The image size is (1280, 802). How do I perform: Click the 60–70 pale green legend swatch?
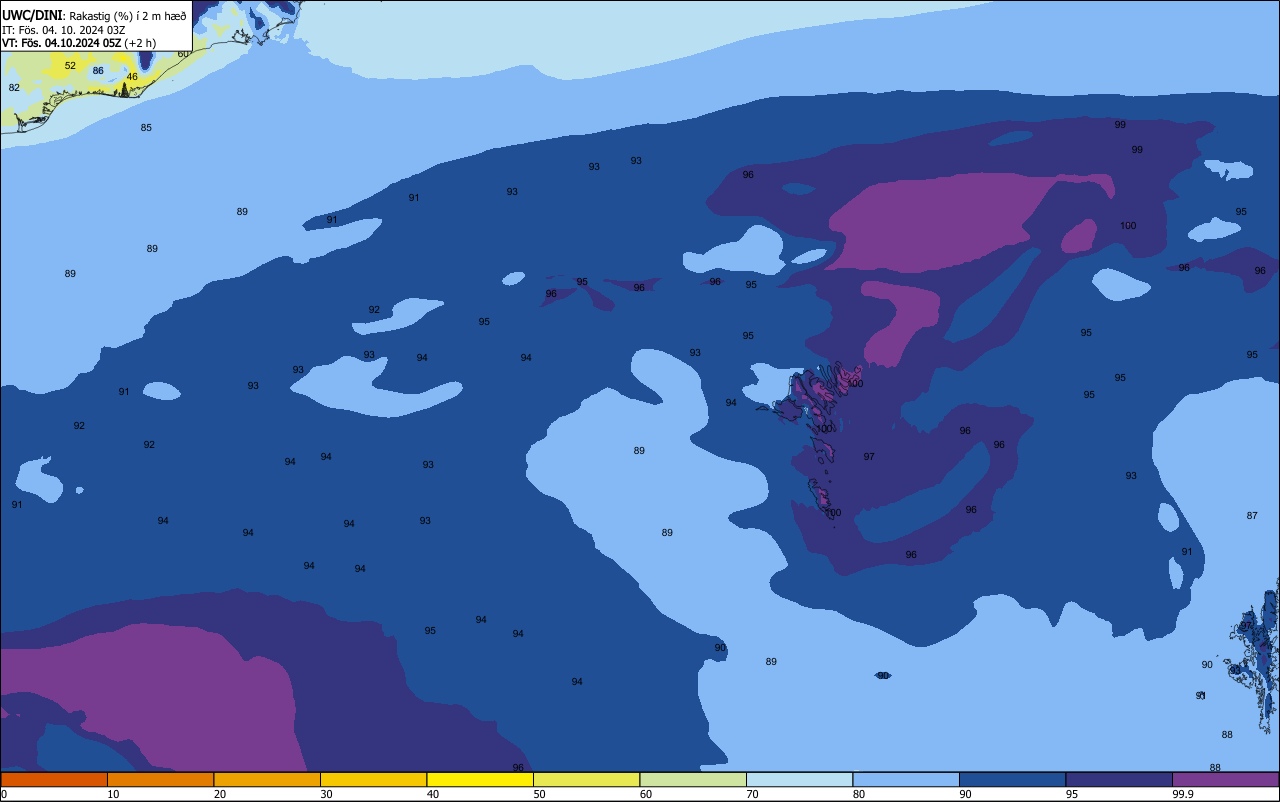(x=693, y=779)
